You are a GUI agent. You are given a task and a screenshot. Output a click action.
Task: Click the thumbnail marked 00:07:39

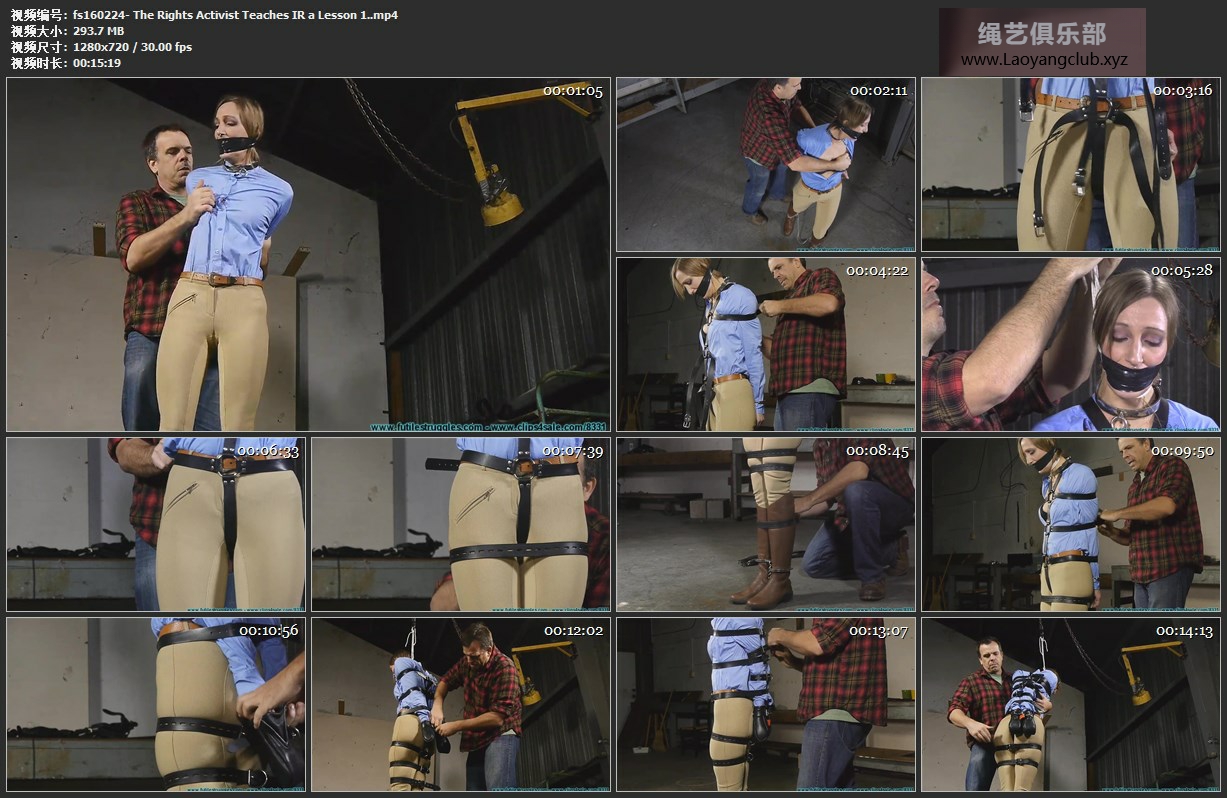(461, 524)
